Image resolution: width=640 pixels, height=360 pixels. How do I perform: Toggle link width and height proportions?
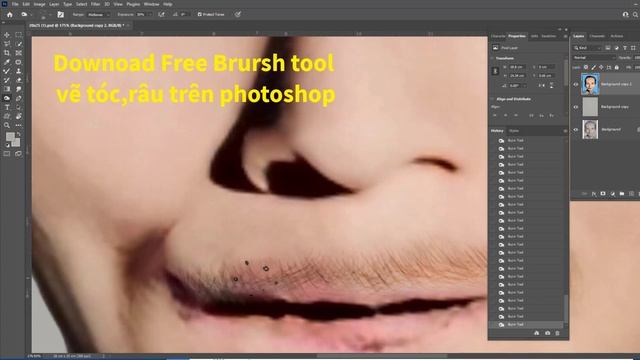[496, 71]
